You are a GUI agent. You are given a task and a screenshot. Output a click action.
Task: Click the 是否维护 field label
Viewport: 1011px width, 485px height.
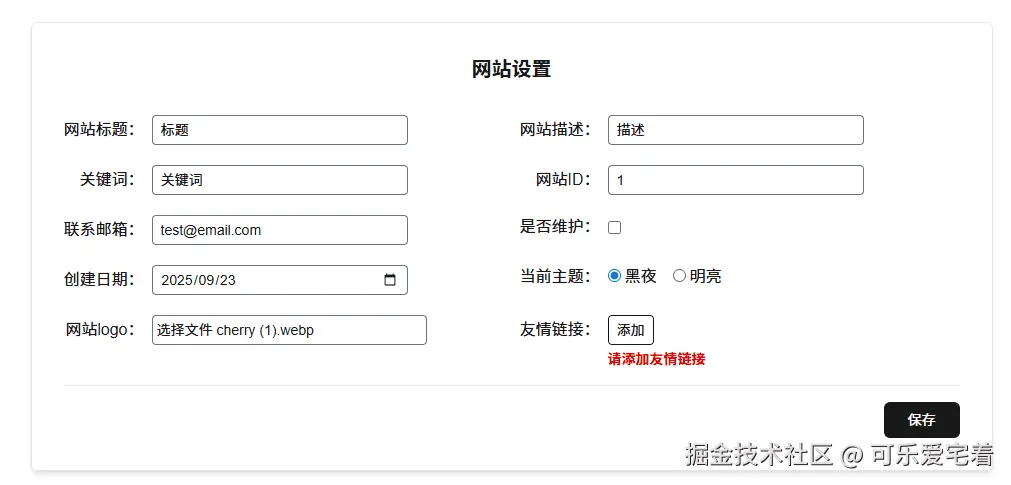point(555,227)
